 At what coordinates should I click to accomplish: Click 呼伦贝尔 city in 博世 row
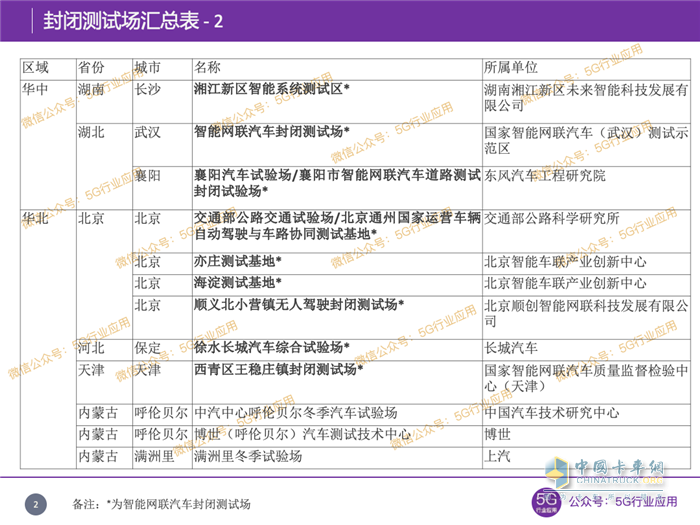tap(162, 436)
